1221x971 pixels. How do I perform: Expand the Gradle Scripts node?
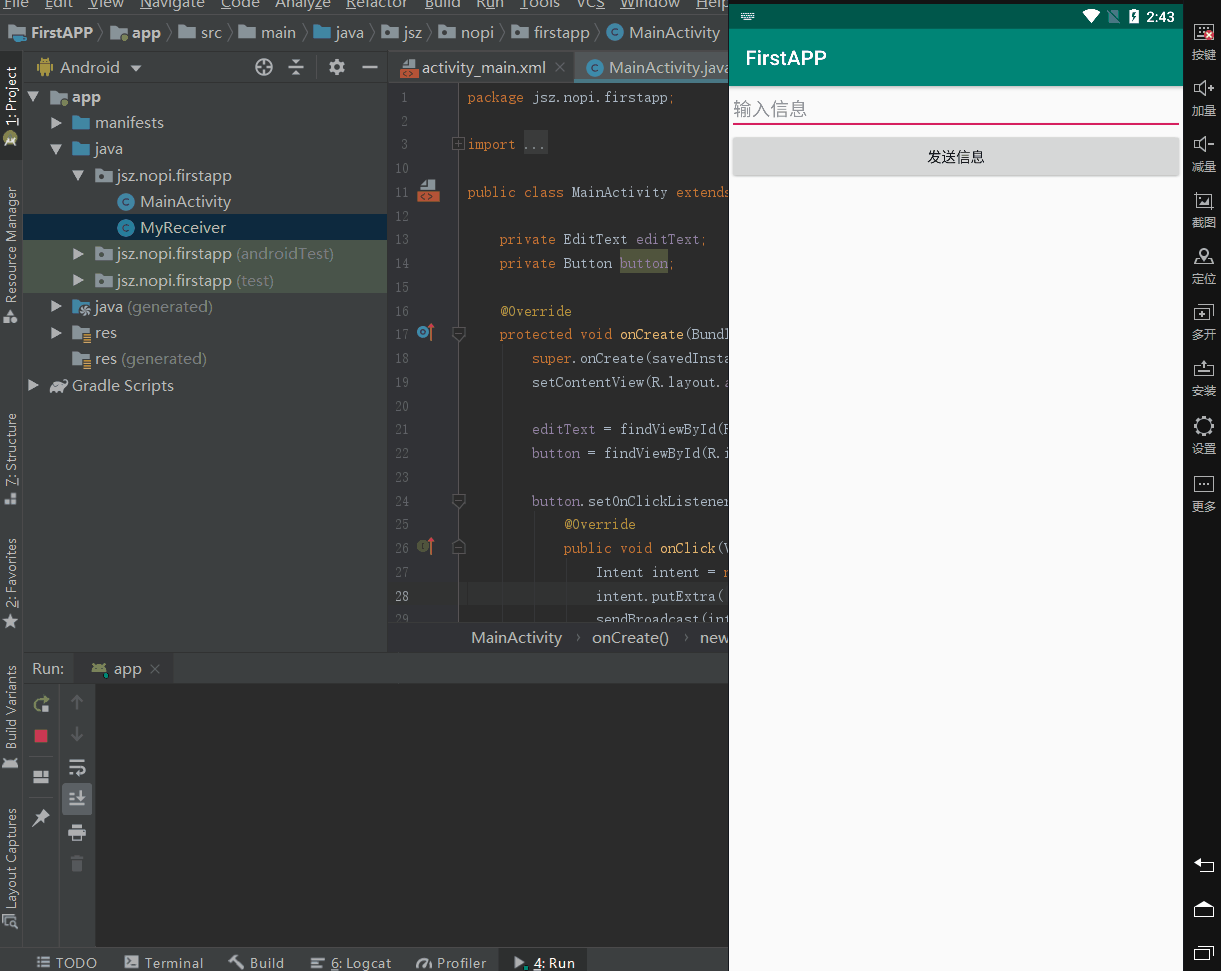[x=34, y=386]
